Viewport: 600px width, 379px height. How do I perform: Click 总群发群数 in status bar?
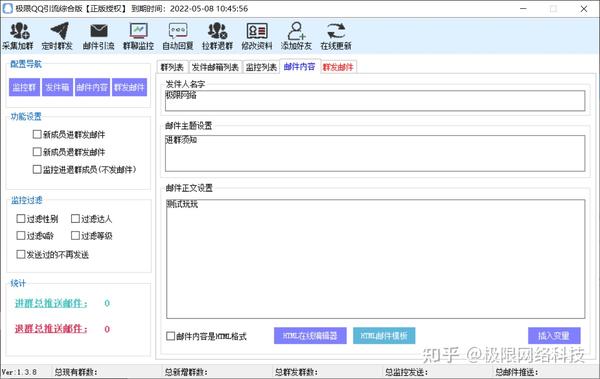(x=296, y=372)
